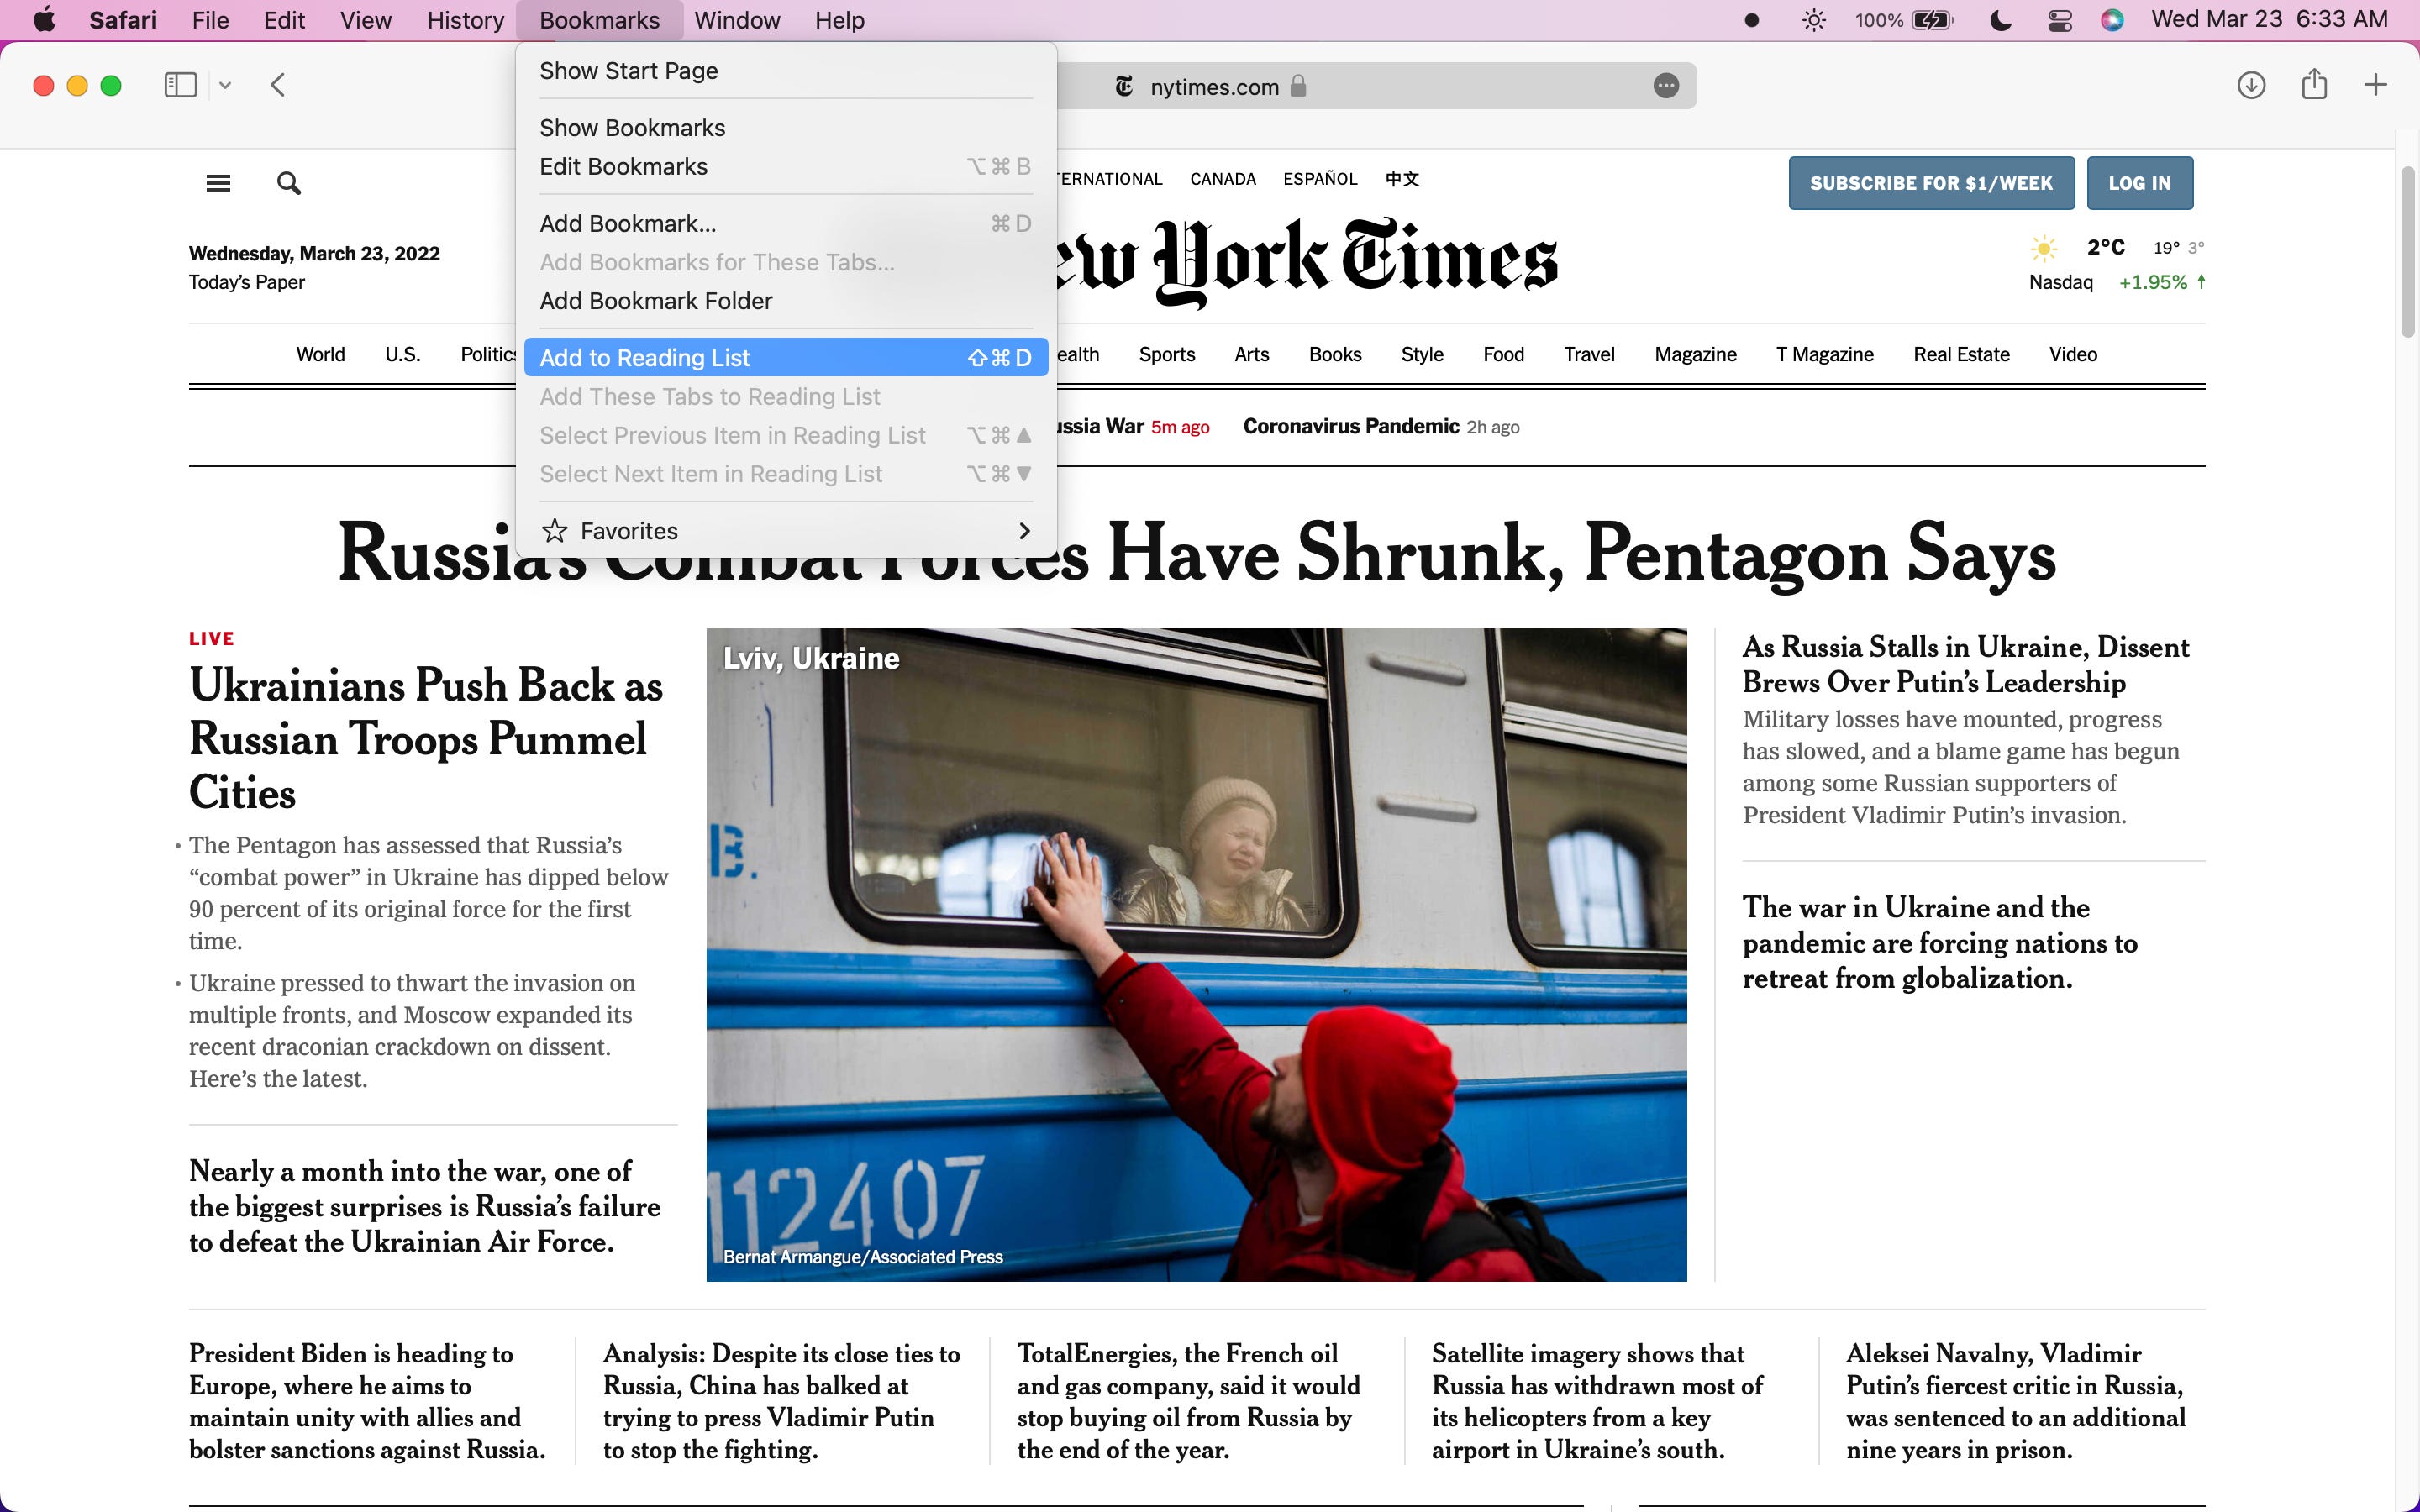The width and height of the screenshot is (2420, 1512).
Task: Open Today's Paper link
Action: (x=247, y=282)
